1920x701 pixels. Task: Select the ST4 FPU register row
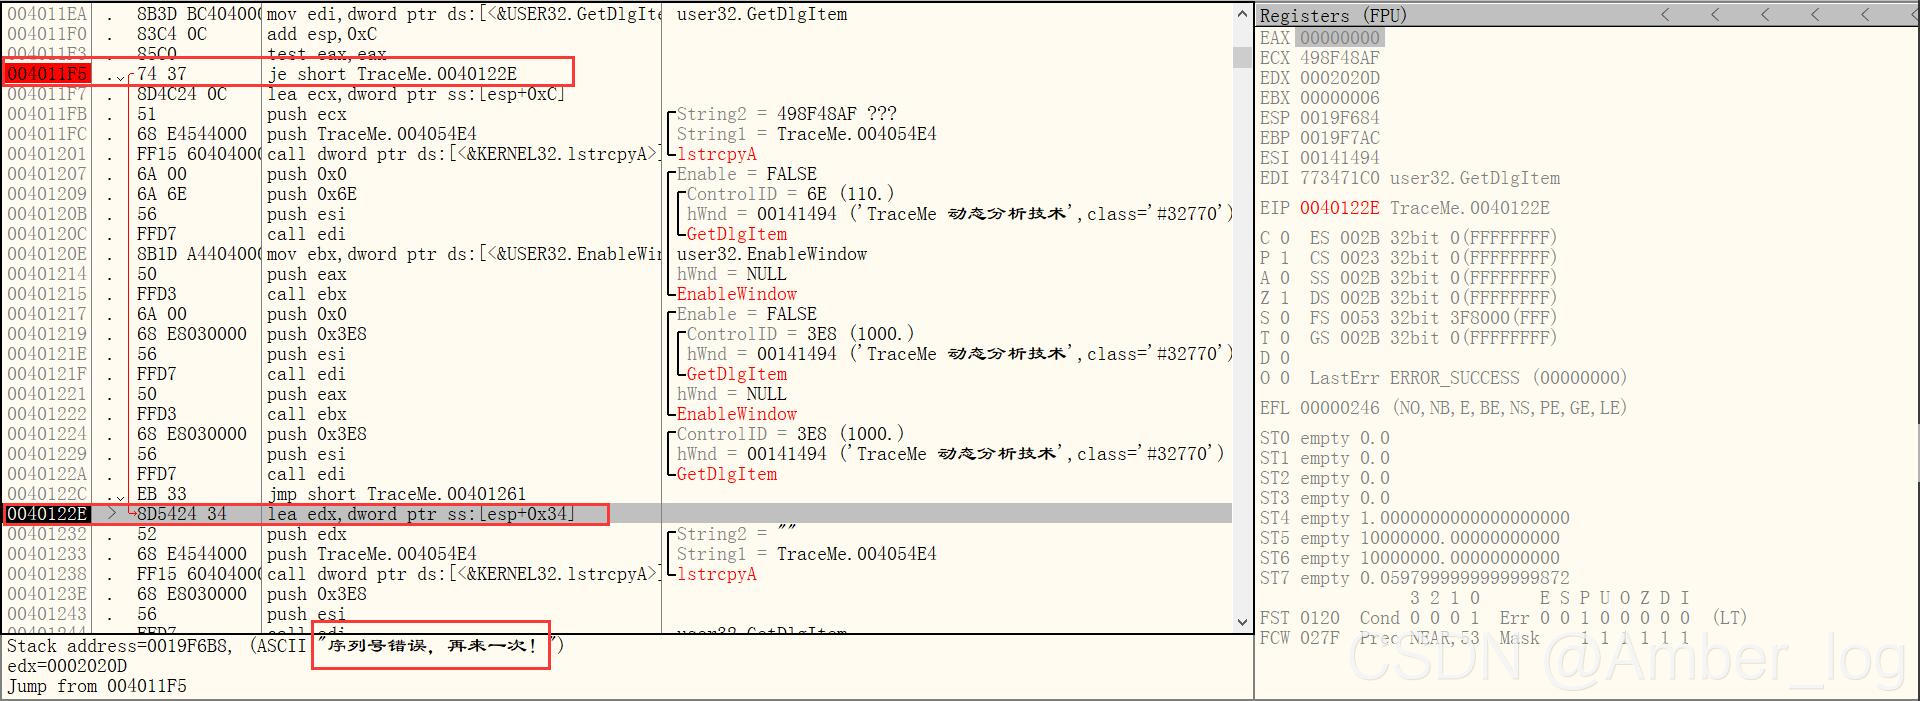click(x=1415, y=518)
